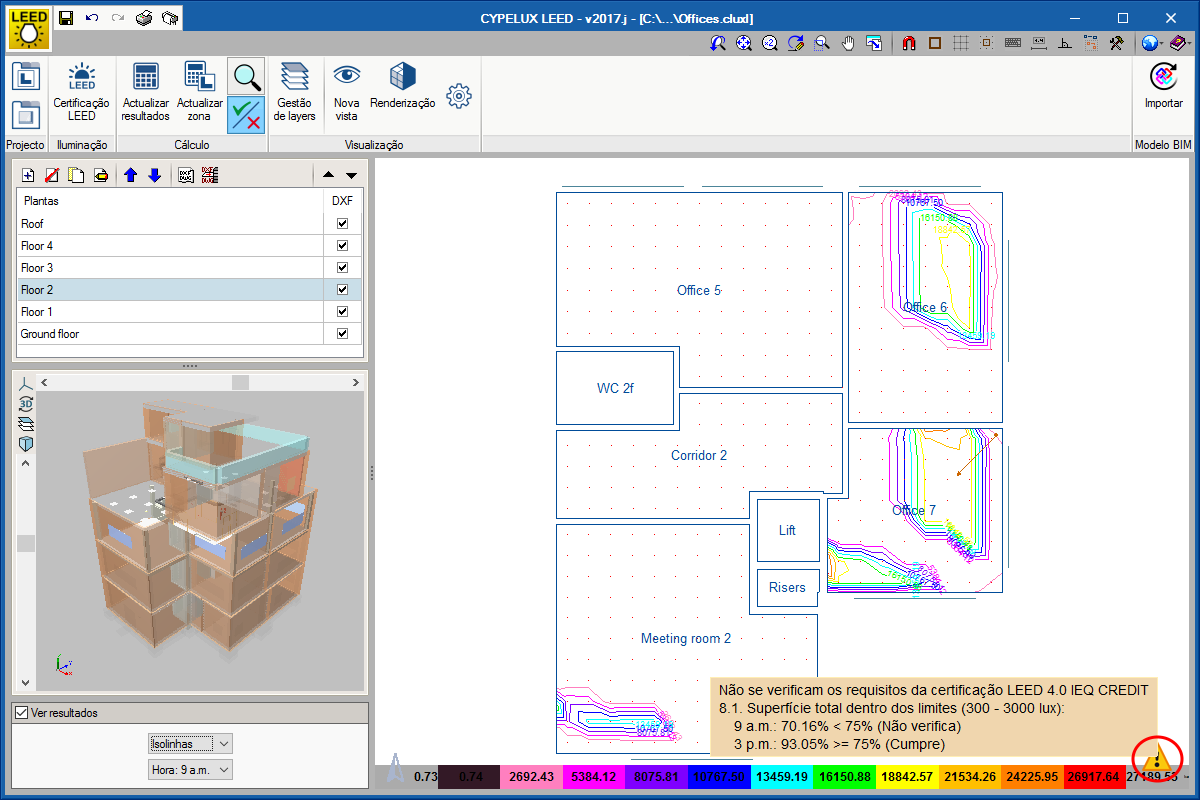Toggle DXF checkbox for Floor 3
This screenshot has width=1200, height=800.
pos(342,268)
